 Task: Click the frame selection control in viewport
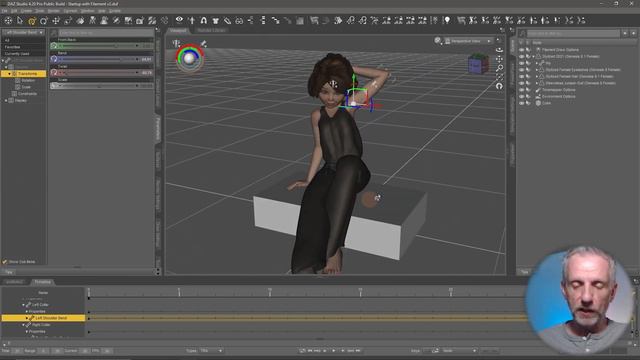pos(499,77)
